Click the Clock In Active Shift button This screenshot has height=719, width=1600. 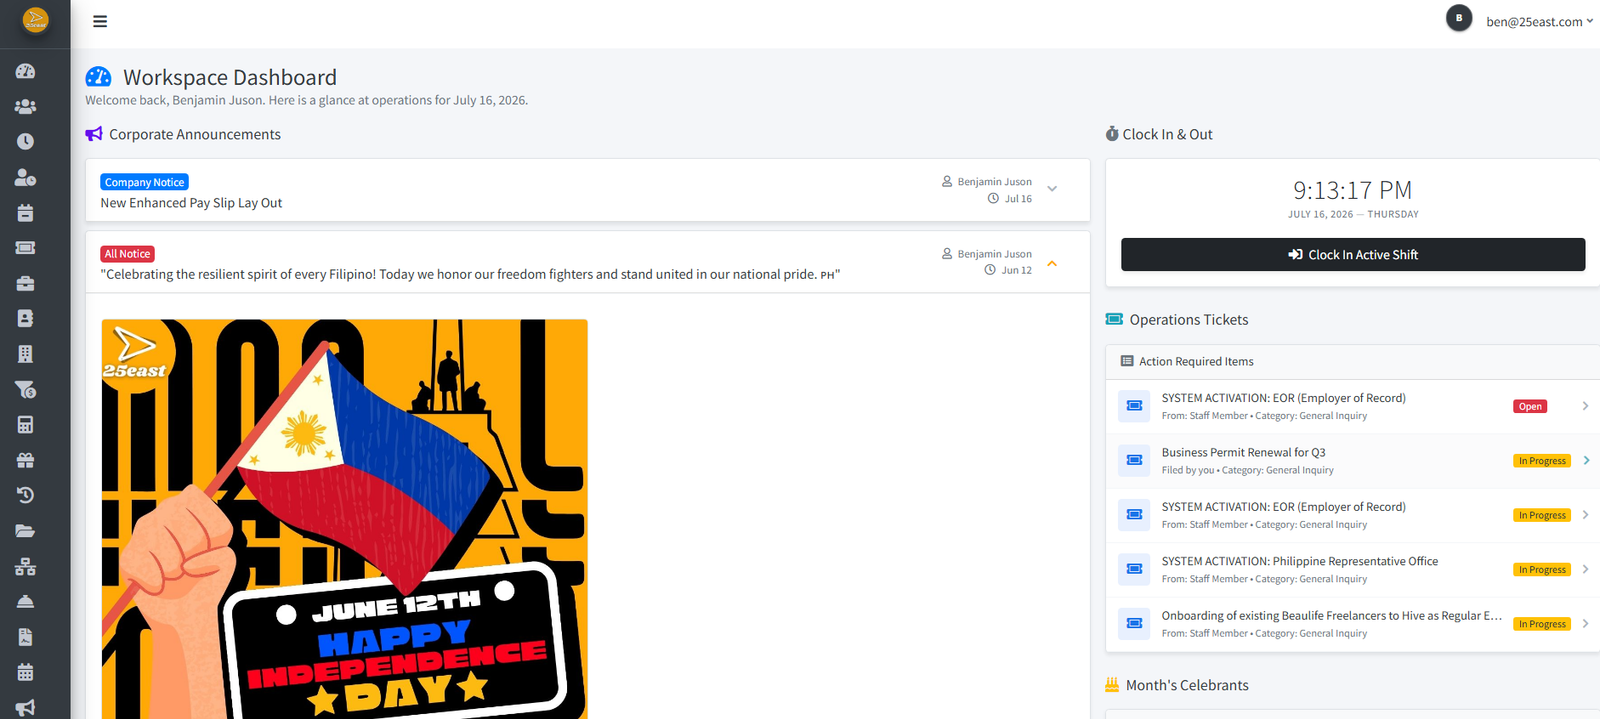1353,254
